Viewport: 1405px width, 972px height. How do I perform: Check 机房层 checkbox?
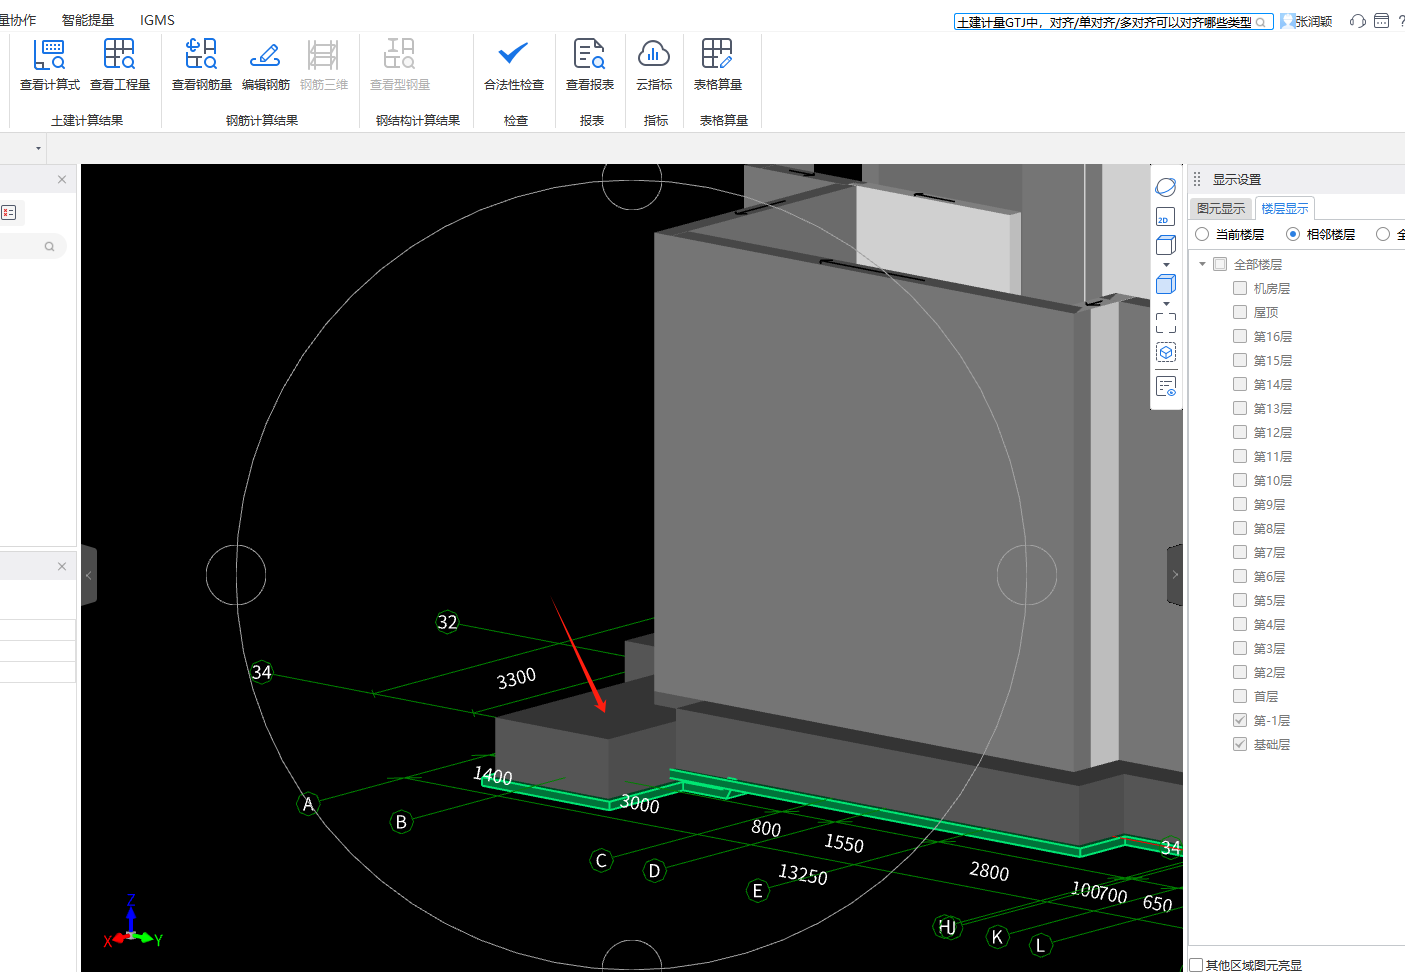(x=1240, y=288)
